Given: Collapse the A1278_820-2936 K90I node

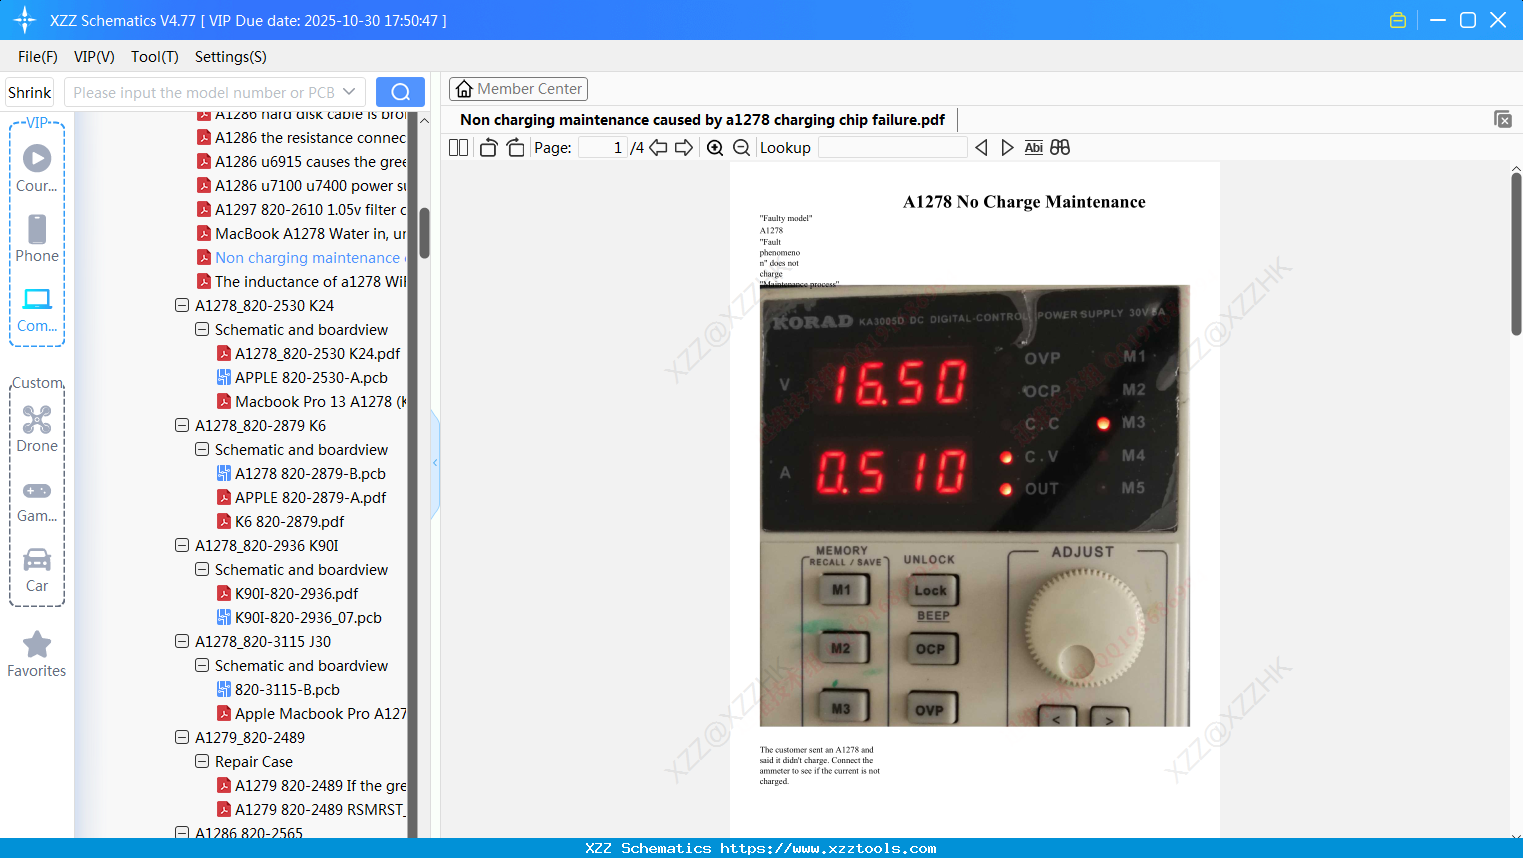Looking at the screenshot, I should click(182, 545).
